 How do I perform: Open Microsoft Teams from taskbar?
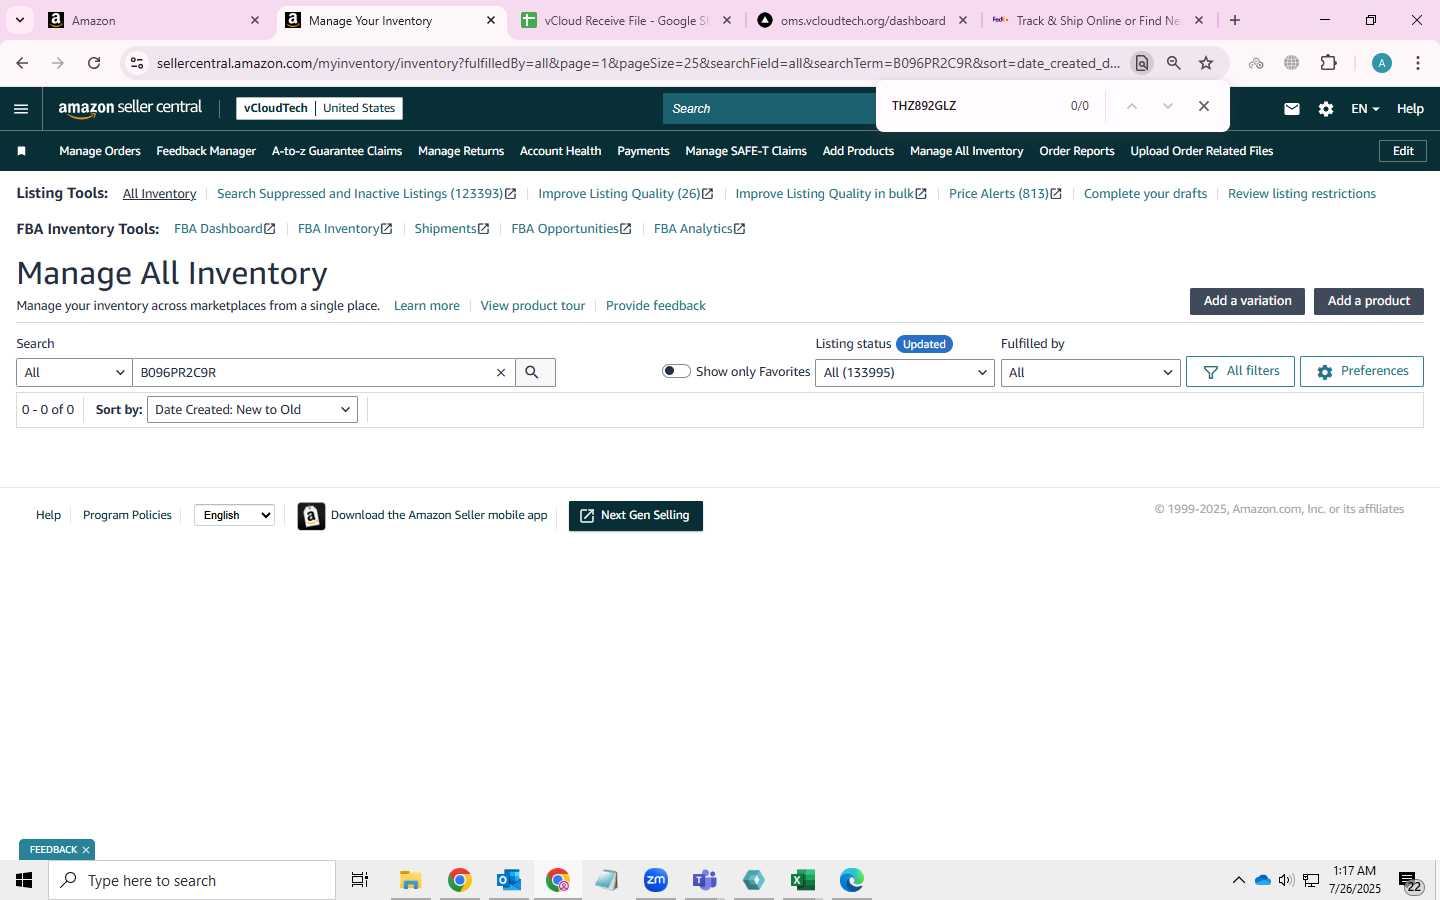click(x=704, y=880)
